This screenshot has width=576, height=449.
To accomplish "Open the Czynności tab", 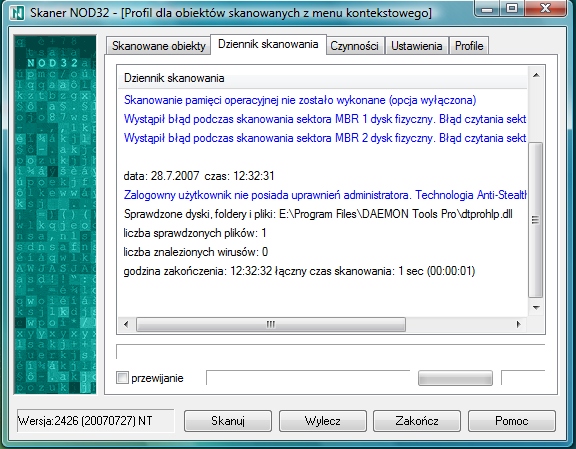I will 354,46.
